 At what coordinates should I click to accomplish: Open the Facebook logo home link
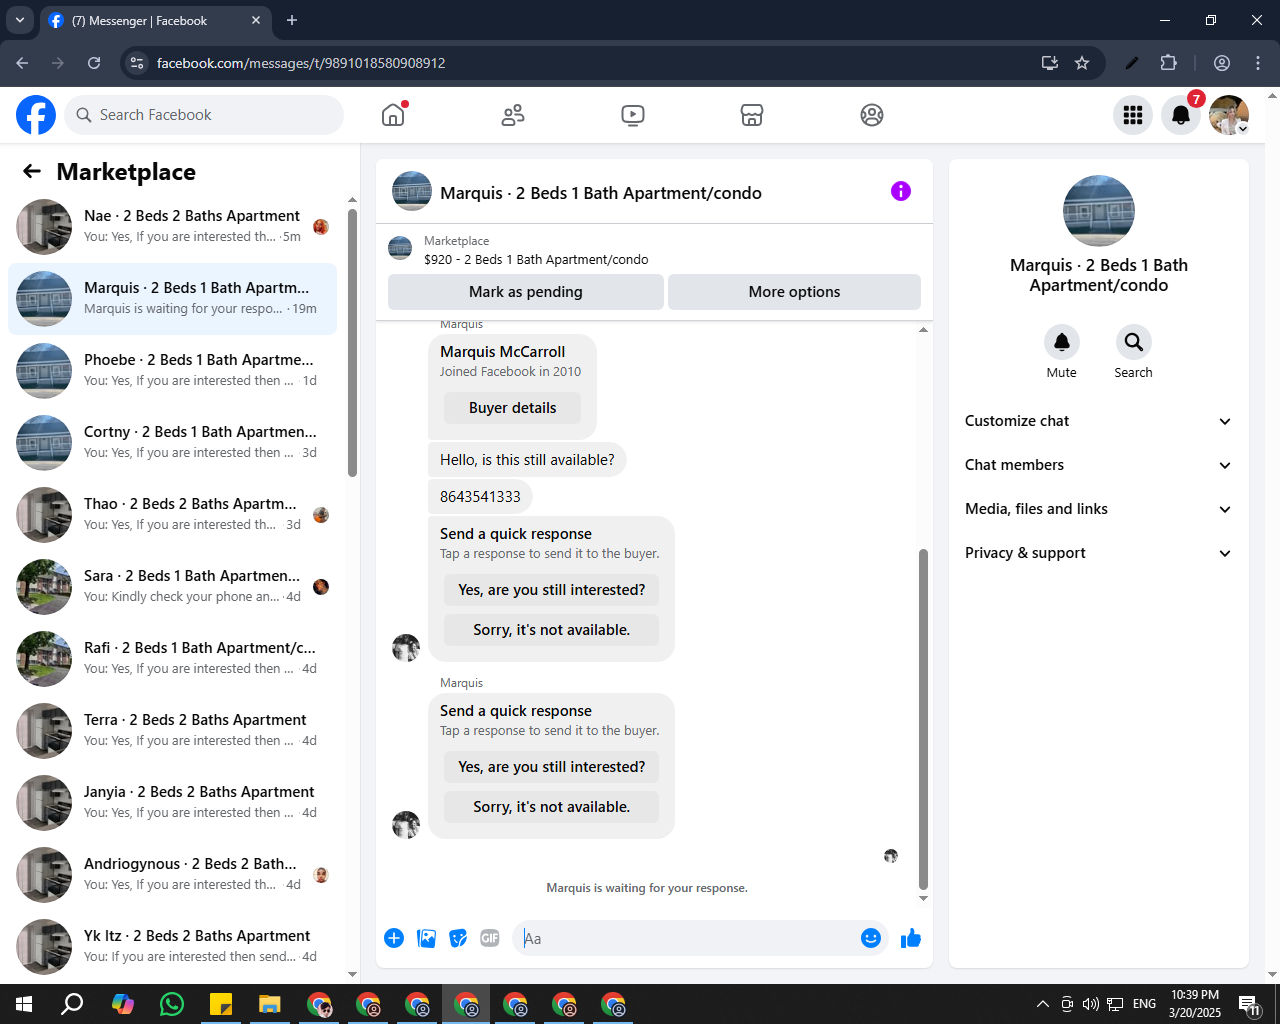coord(36,115)
